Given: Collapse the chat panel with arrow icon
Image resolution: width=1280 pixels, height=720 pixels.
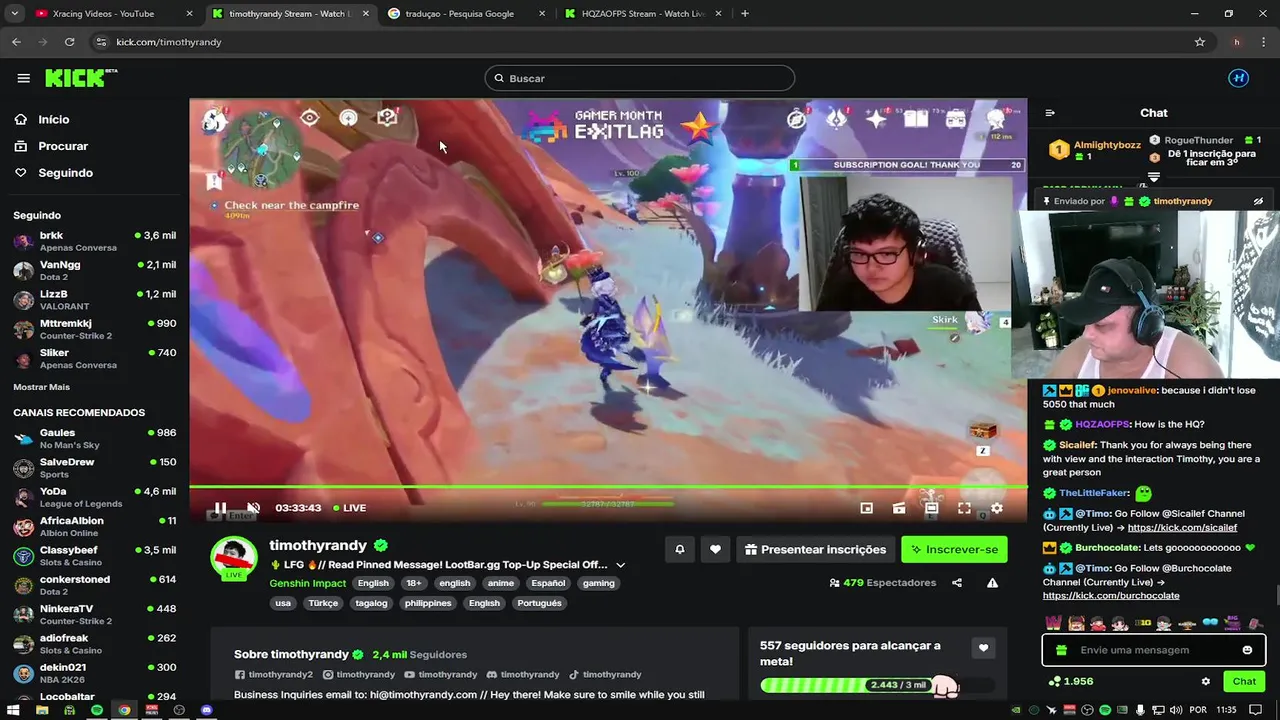Looking at the screenshot, I should (1049, 113).
